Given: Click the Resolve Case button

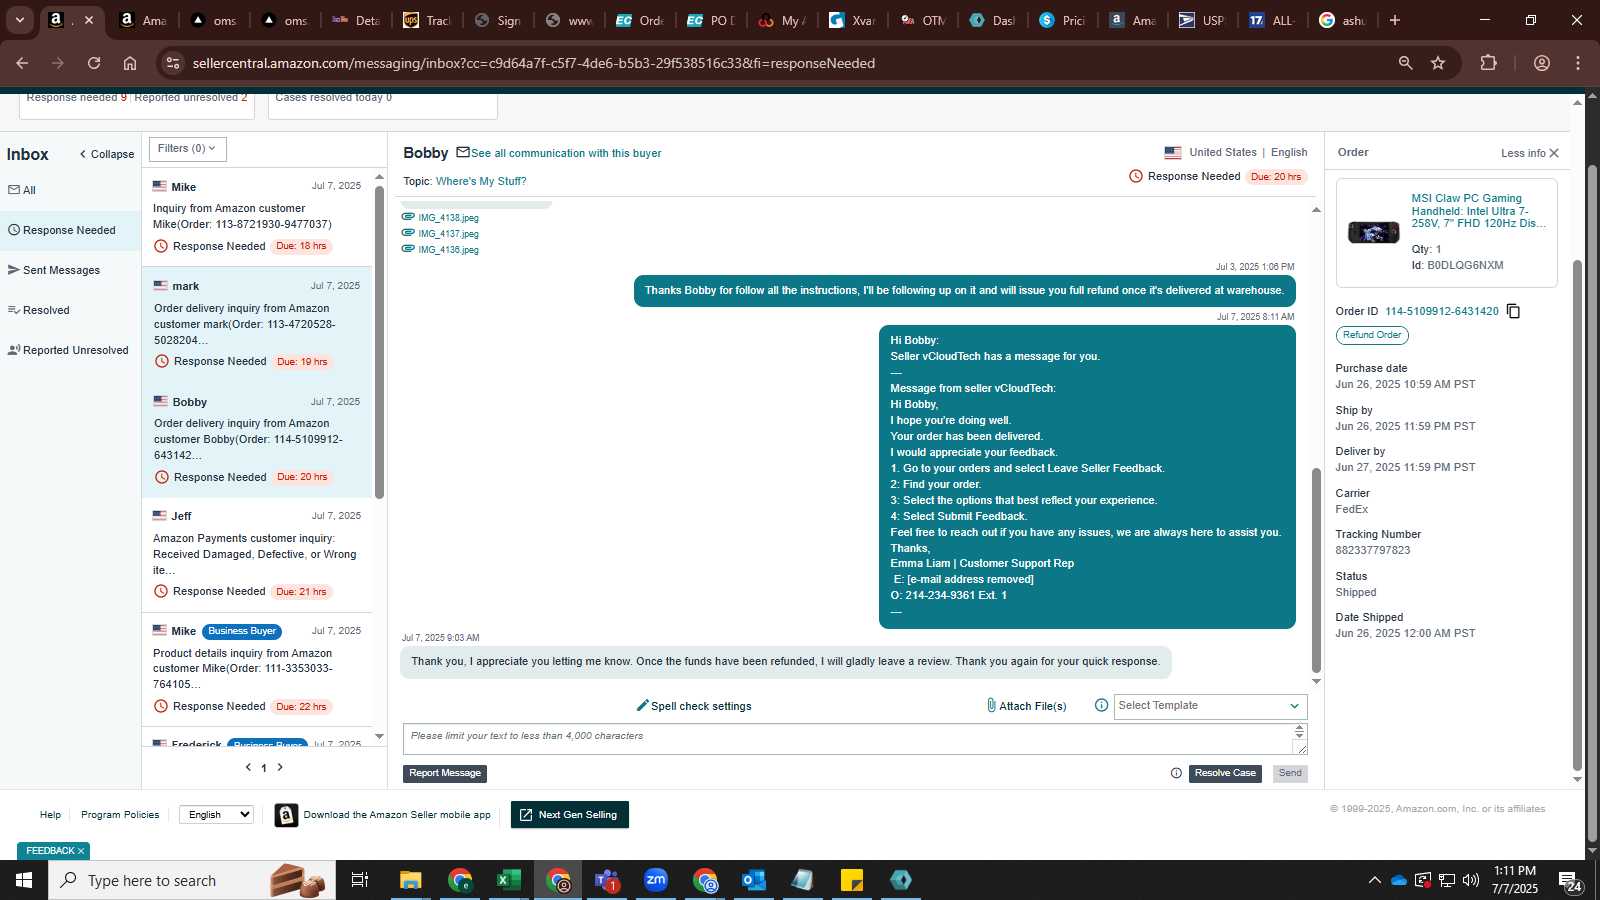Looking at the screenshot, I should (x=1225, y=773).
